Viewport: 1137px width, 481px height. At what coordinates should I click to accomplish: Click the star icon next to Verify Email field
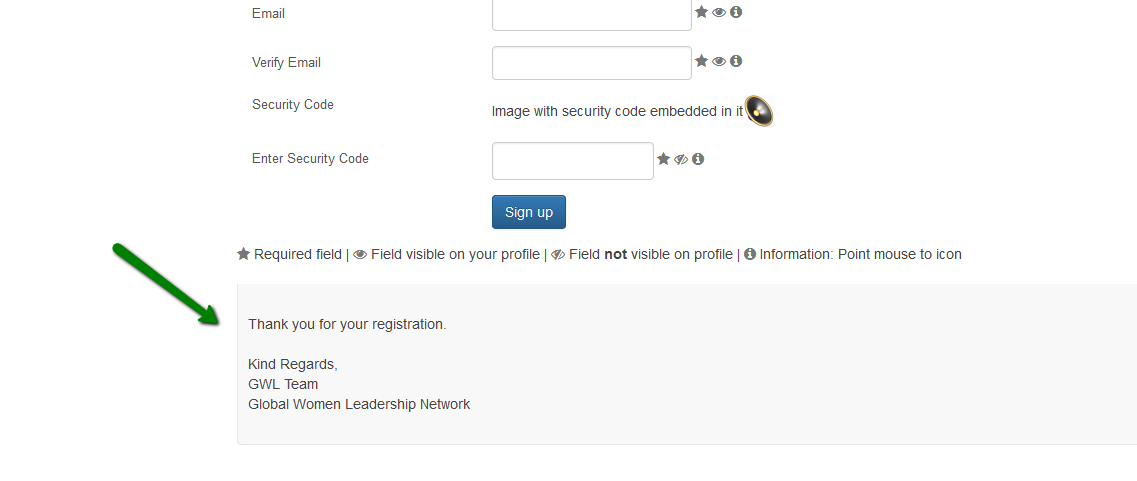[701, 61]
